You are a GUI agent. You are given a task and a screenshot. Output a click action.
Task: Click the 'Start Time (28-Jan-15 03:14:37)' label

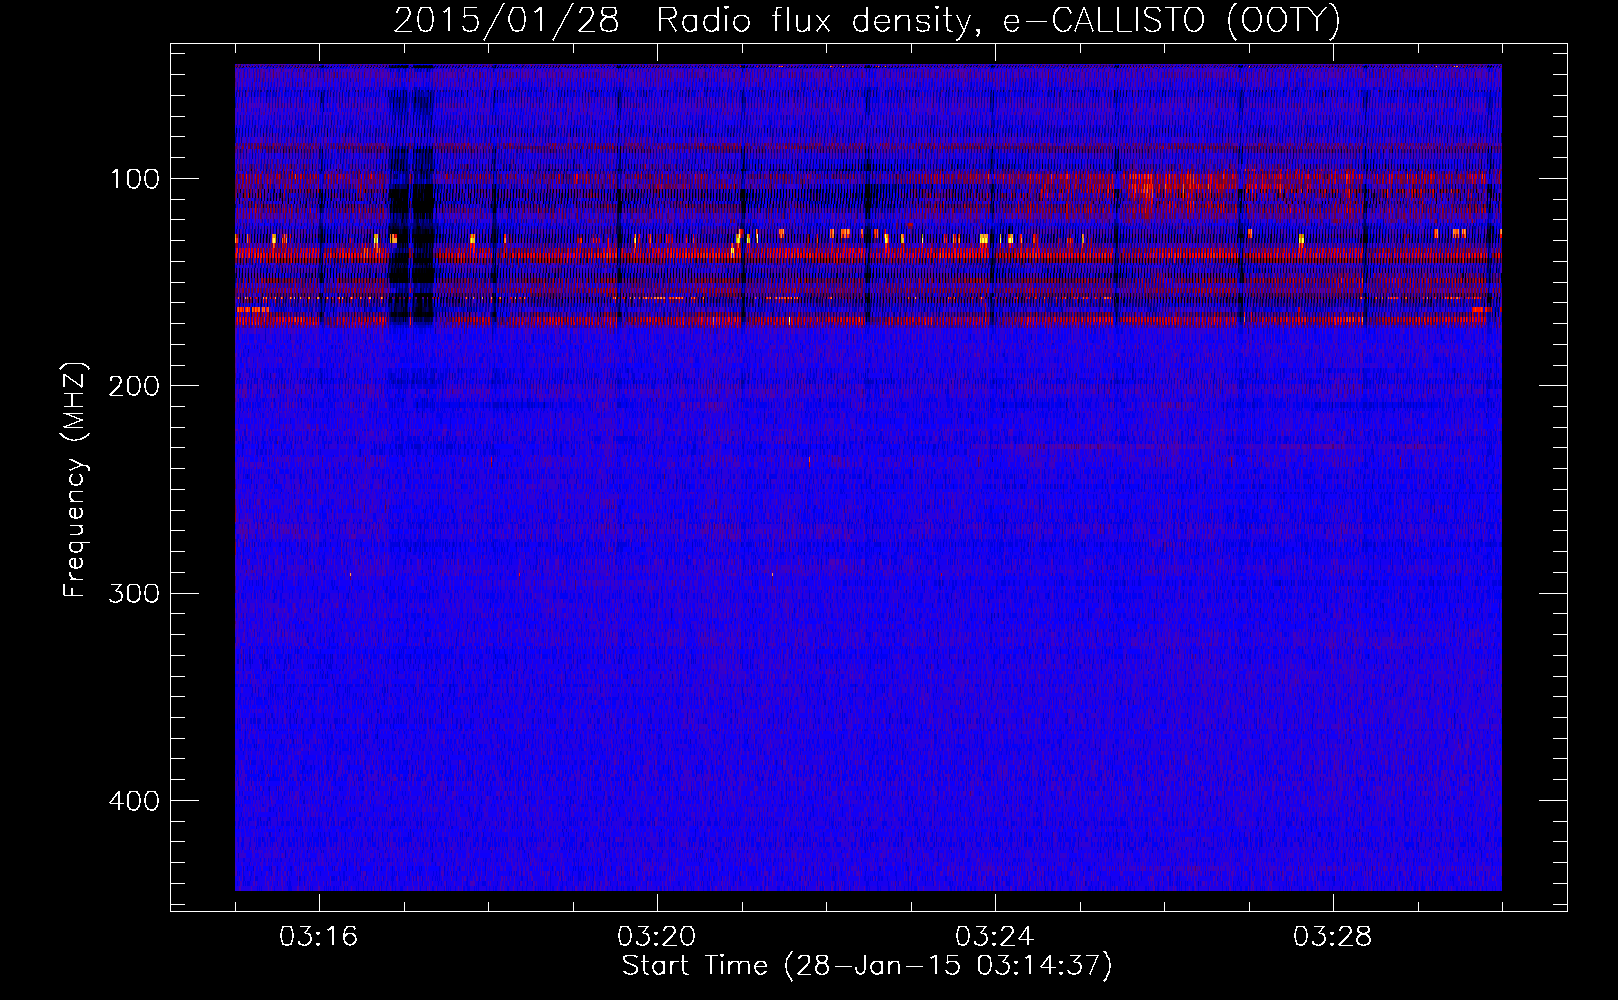click(867, 966)
